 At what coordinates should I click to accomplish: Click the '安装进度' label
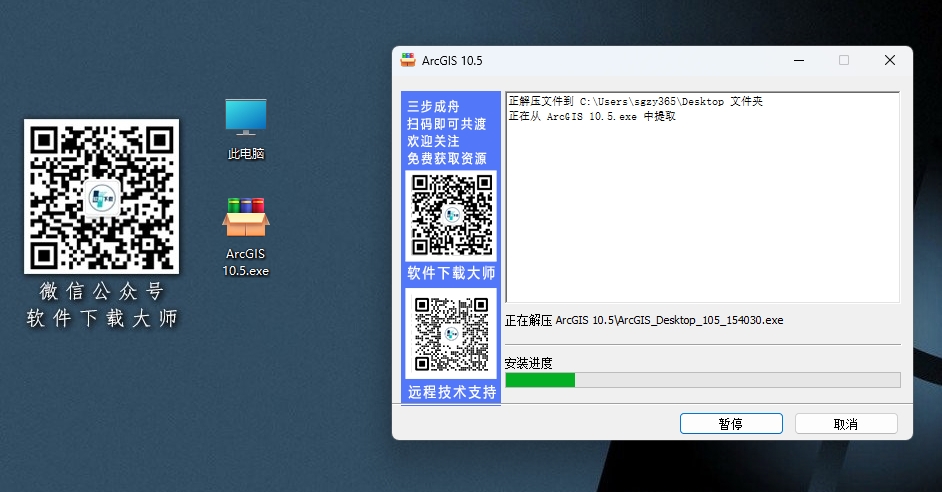[528, 363]
